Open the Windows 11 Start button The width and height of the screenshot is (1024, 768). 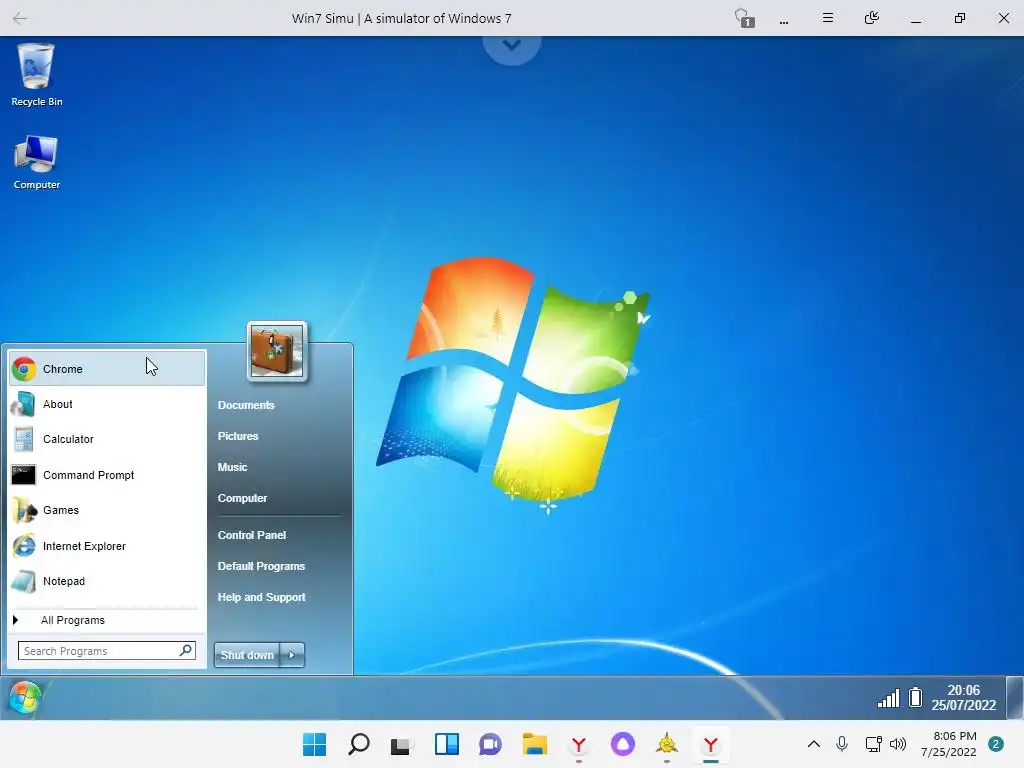(315, 744)
